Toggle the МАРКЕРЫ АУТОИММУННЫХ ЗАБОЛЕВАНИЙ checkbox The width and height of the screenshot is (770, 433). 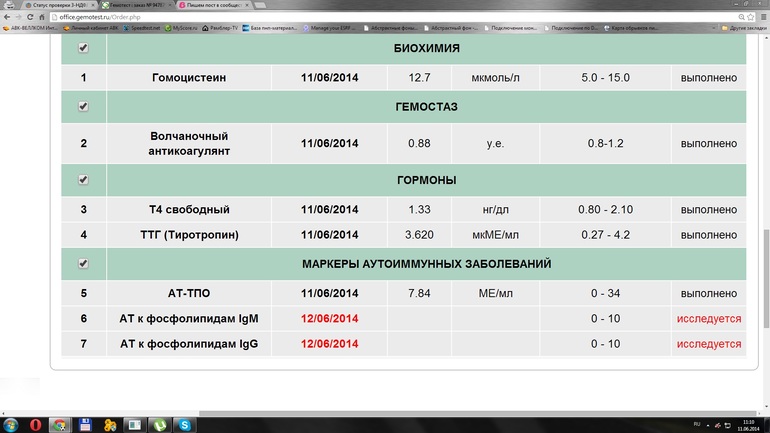pos(83,264)
